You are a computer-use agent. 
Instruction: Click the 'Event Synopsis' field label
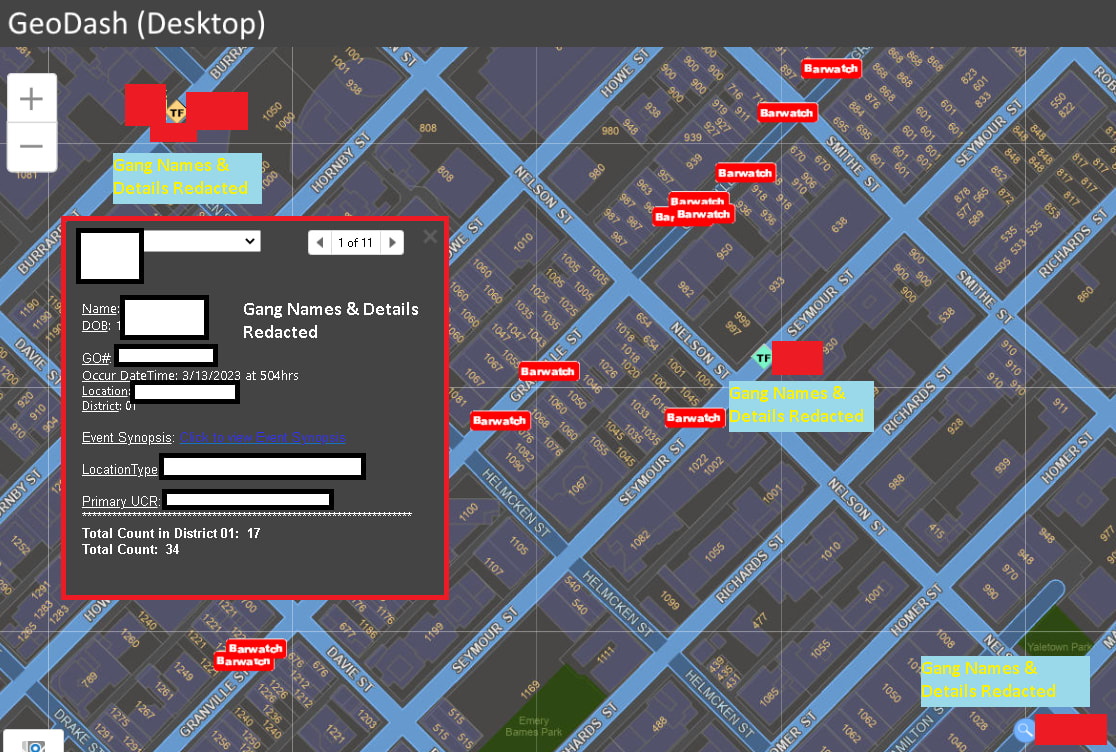coord(127,438)
